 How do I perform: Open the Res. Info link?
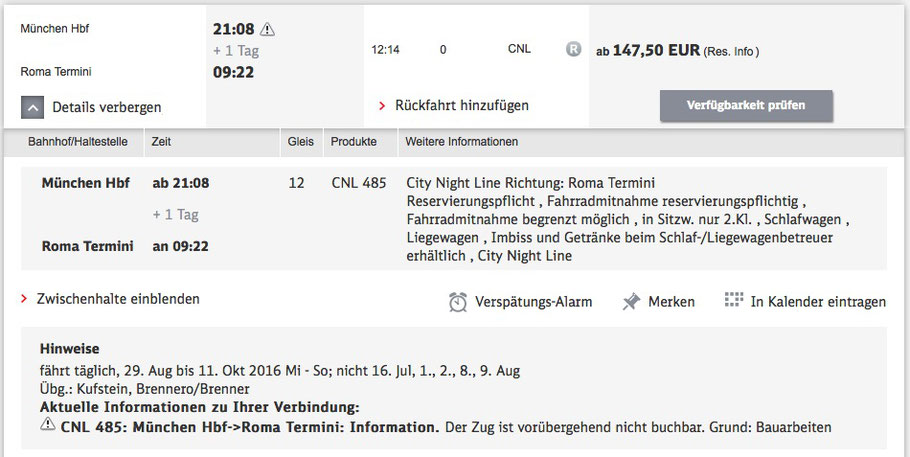(x=730, y=50)
